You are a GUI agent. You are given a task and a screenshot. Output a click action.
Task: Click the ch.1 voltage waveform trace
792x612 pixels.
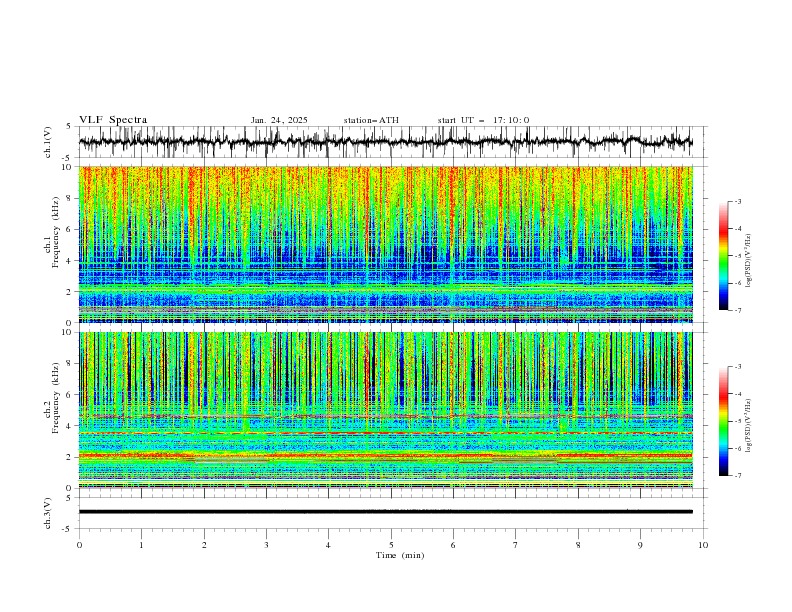pos(385,142)
